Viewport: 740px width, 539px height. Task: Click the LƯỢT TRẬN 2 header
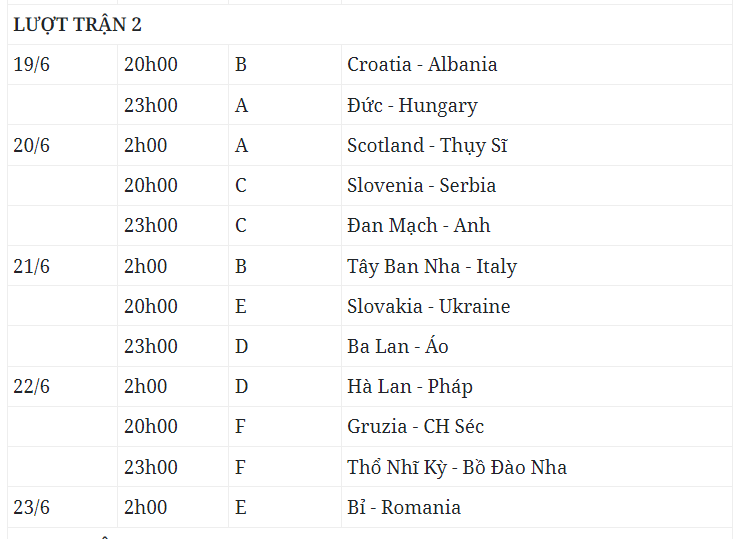(77, 25)
